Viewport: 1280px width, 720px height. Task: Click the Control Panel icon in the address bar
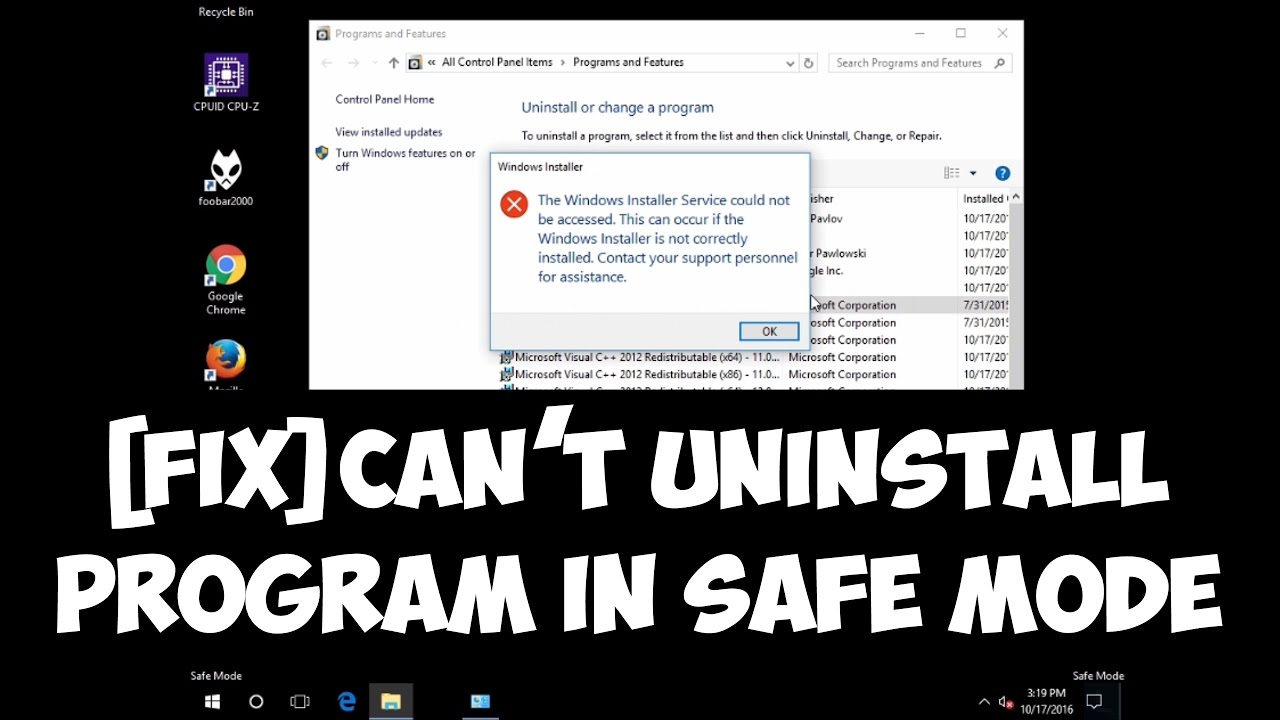tap(415, 63)
